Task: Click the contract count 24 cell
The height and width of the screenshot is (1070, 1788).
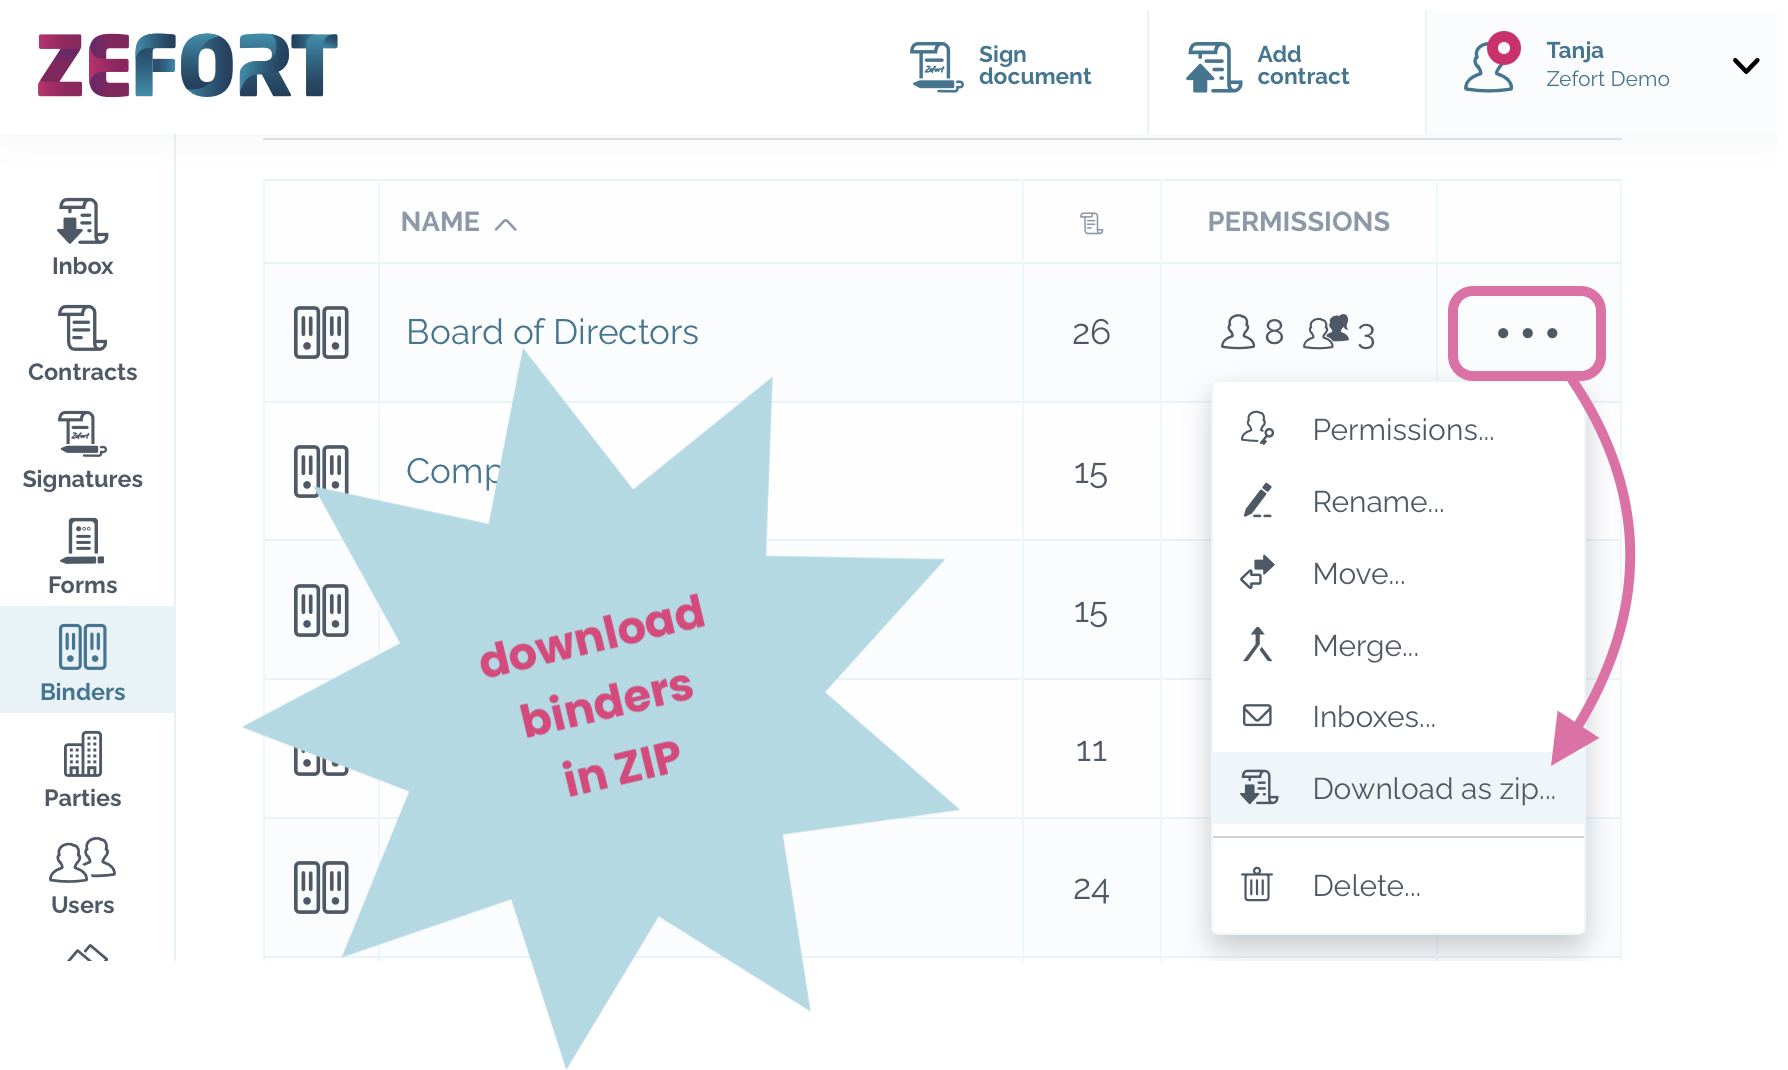Action: tap(1091, 888)
